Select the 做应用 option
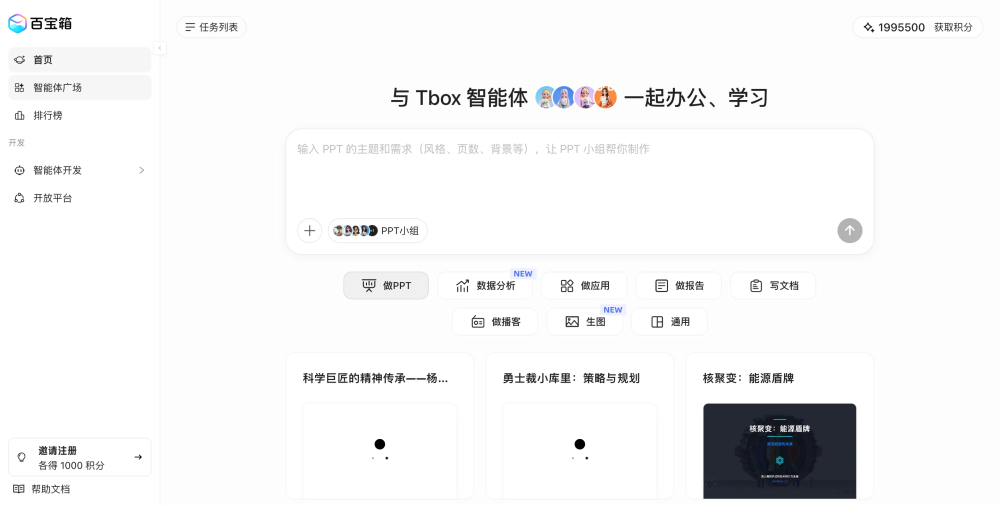 click(584, 286)
